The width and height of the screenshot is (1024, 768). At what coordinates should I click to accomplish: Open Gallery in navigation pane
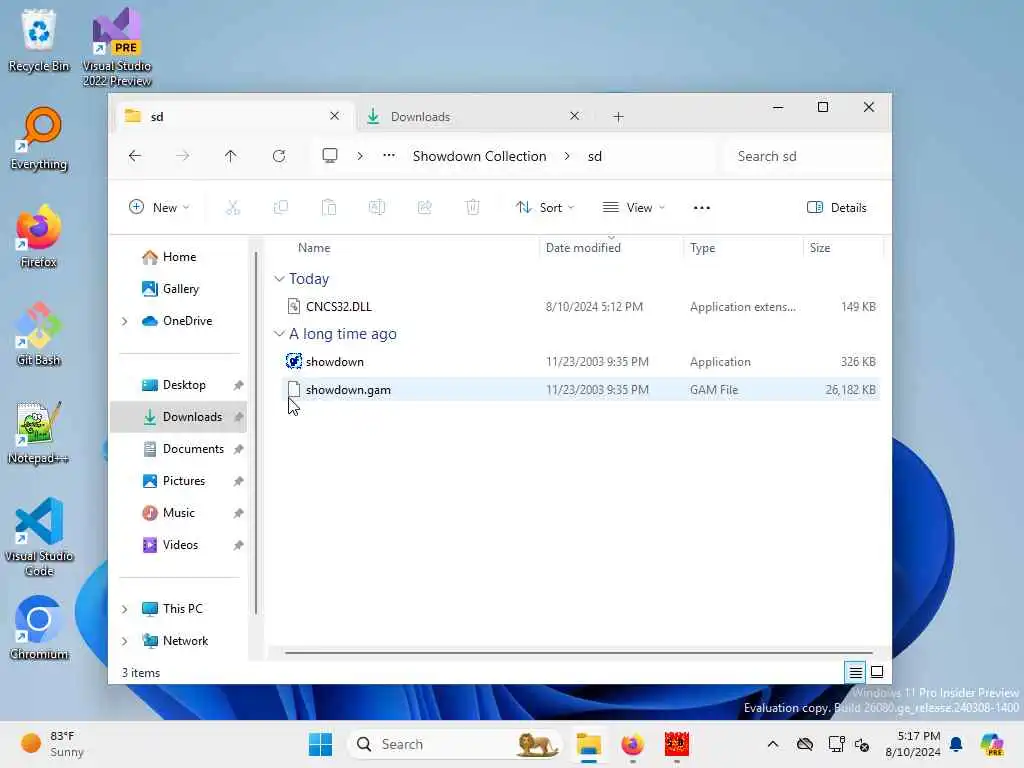180,289
